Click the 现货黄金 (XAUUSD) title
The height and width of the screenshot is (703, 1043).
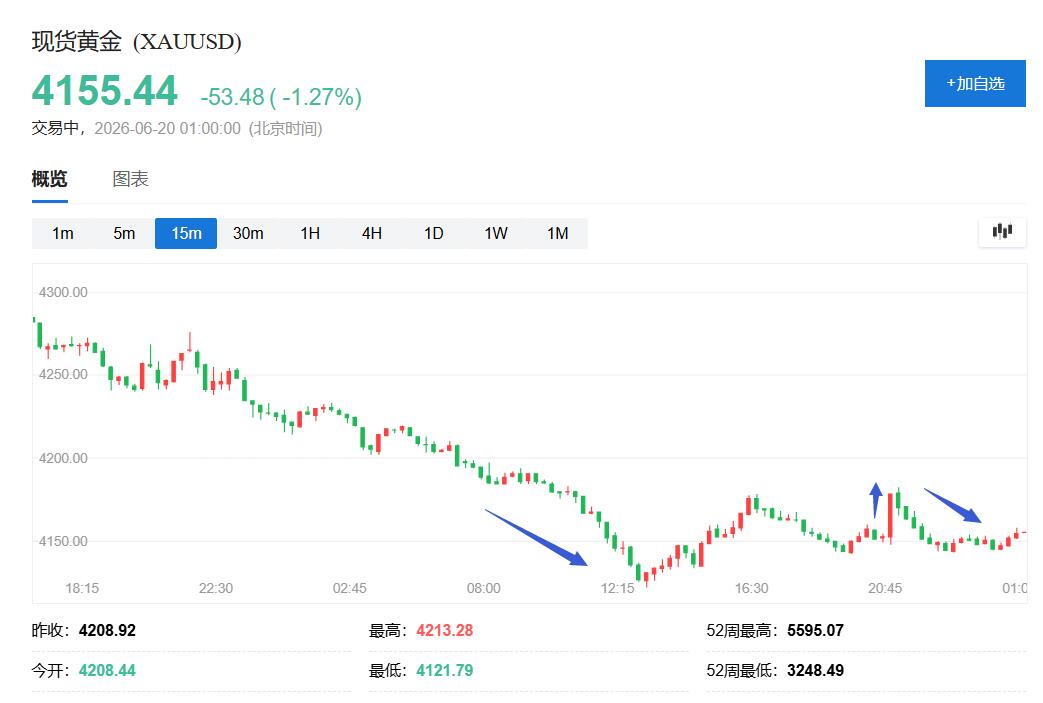[136, 41]
